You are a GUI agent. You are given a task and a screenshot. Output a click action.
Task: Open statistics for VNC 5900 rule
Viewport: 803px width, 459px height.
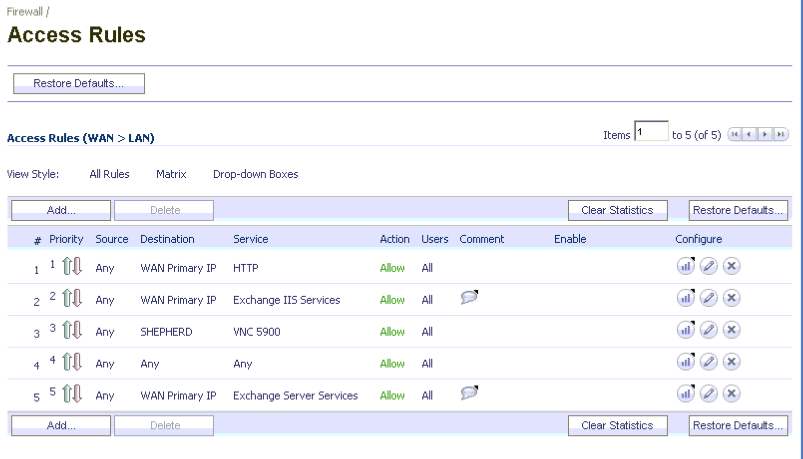(x=685, y=329)
